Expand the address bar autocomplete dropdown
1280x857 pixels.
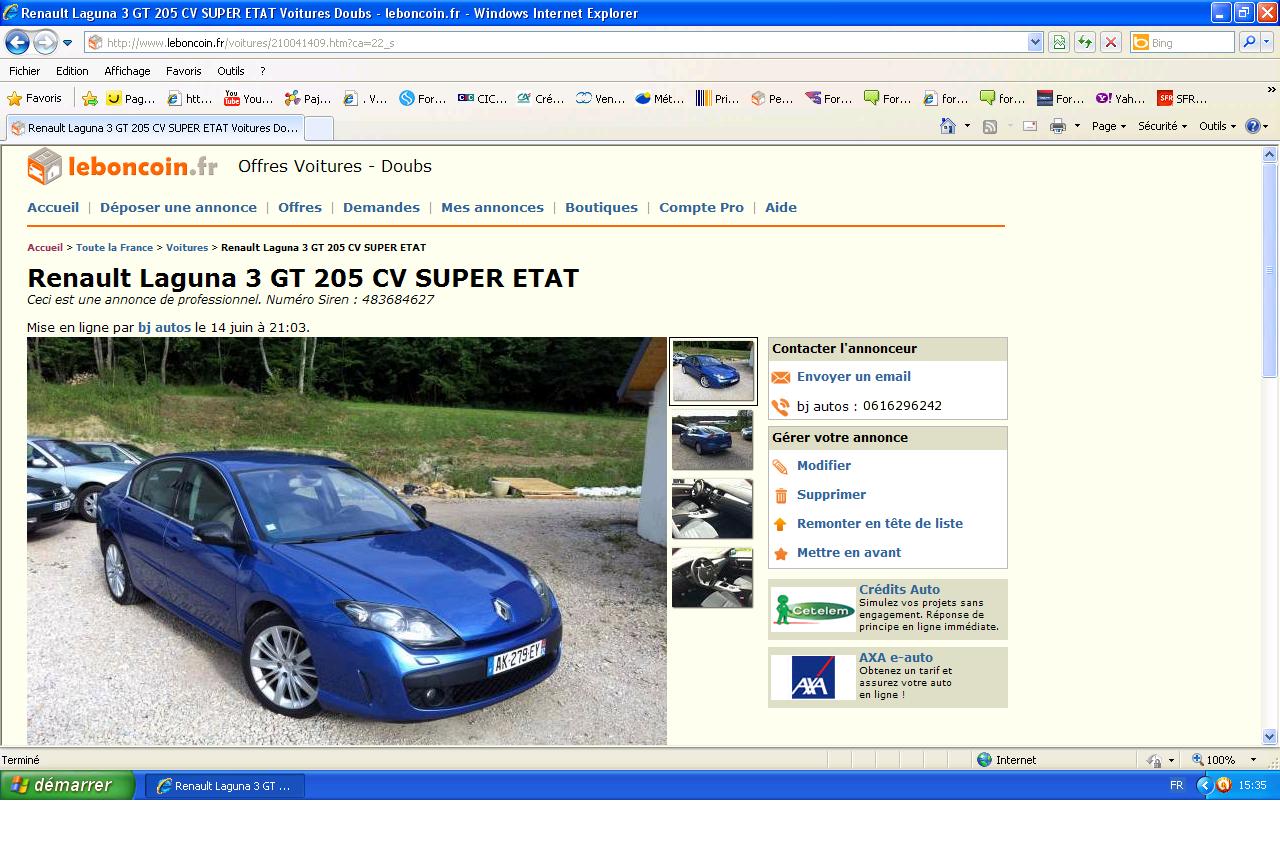click(1035, 43)
